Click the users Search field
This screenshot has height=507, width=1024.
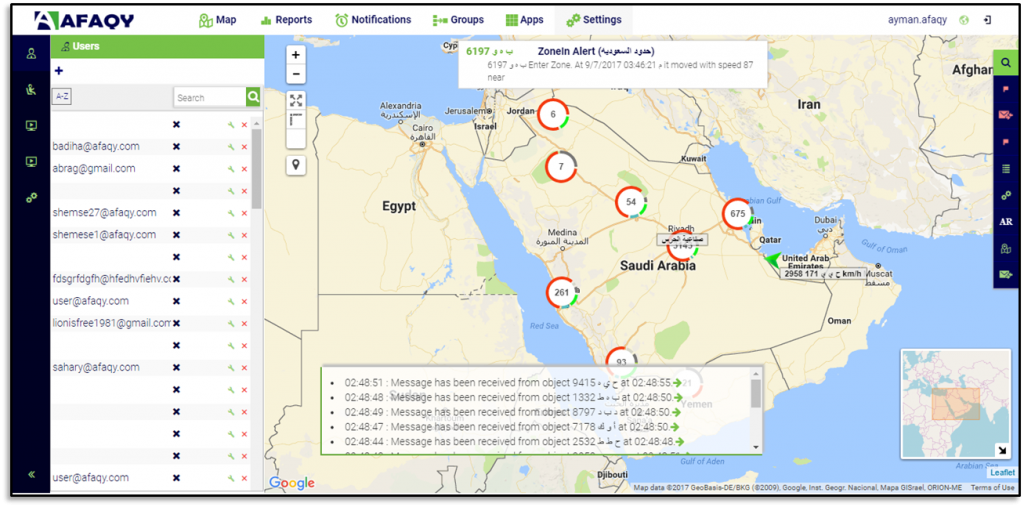pyautogui.click(x=210, y=97)
